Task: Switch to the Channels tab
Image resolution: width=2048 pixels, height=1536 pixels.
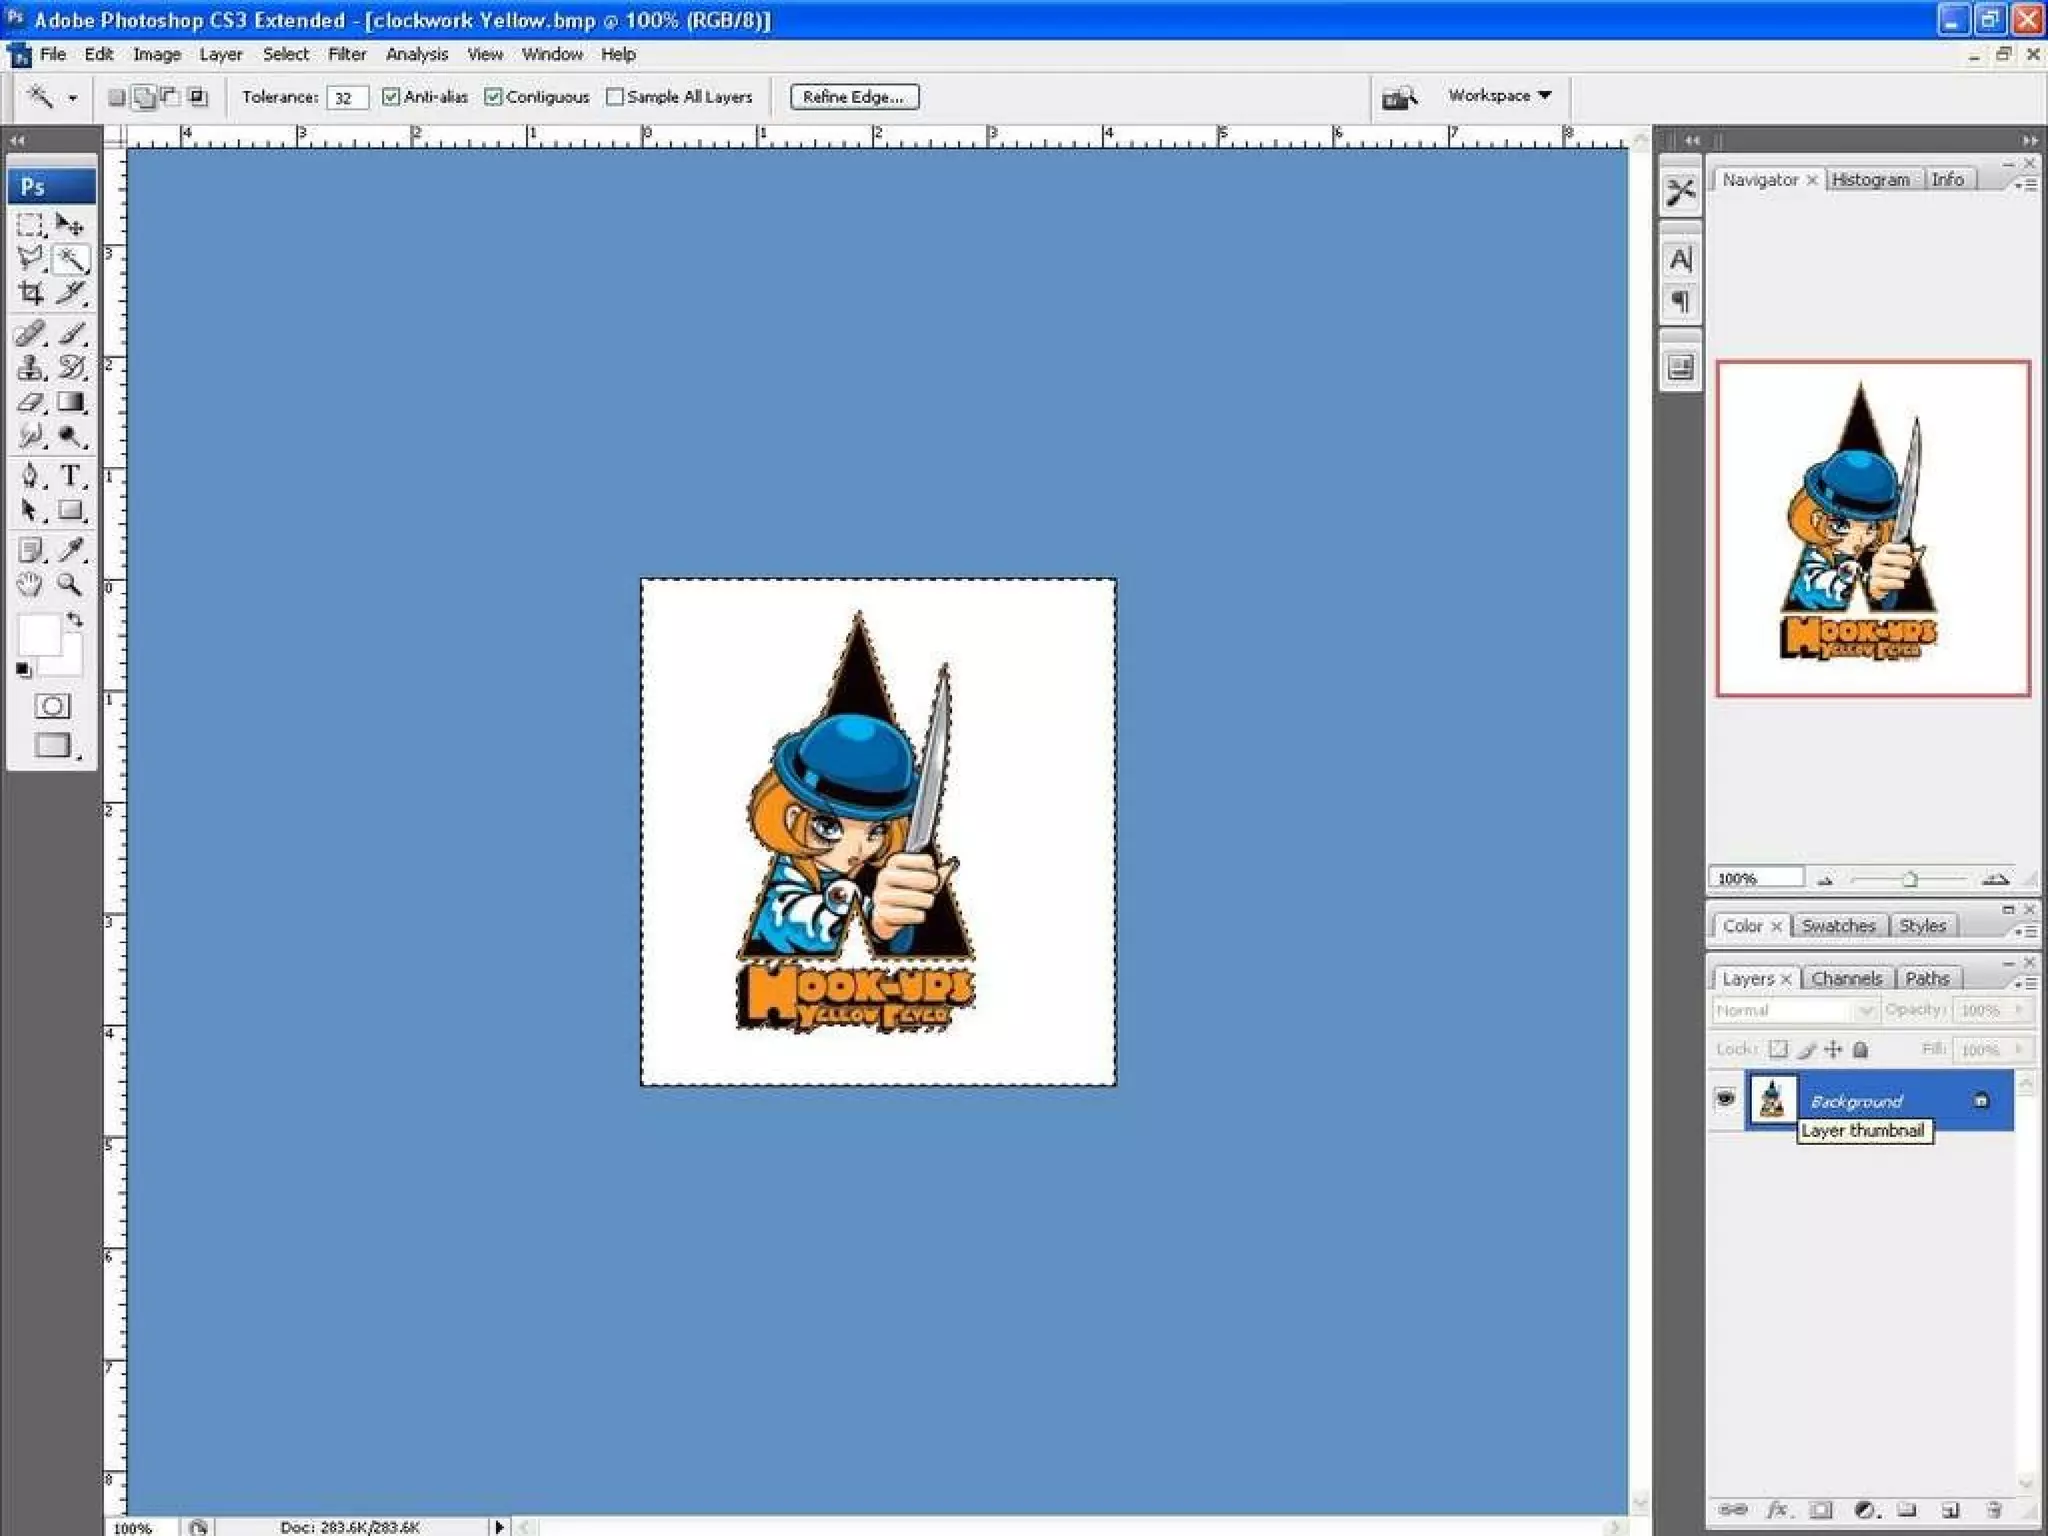Action: point(1846,978)
